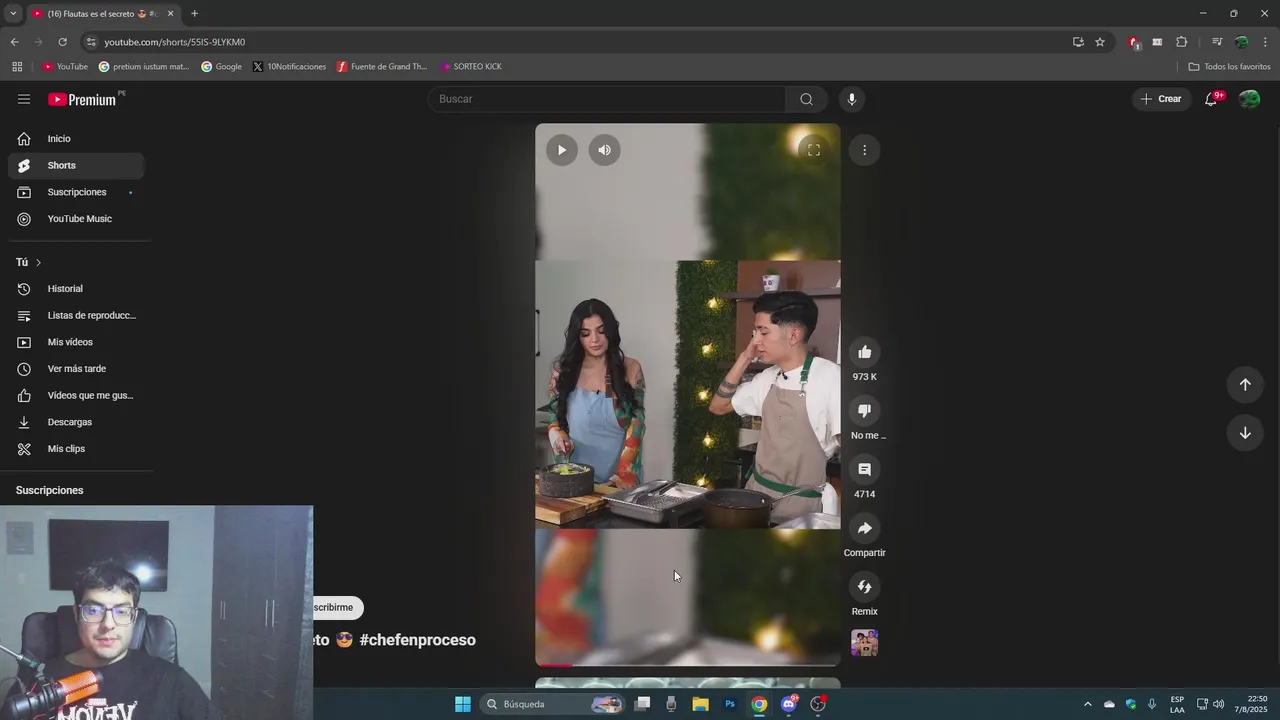Screen dimensions: 1280x720
Task: Open Listas de reproducción
Action: [x=76, y=315]
